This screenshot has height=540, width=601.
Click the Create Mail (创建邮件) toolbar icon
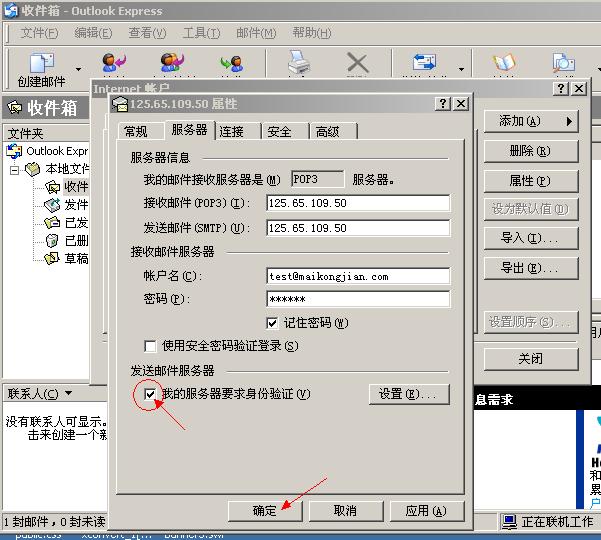(x=42, y=63)
